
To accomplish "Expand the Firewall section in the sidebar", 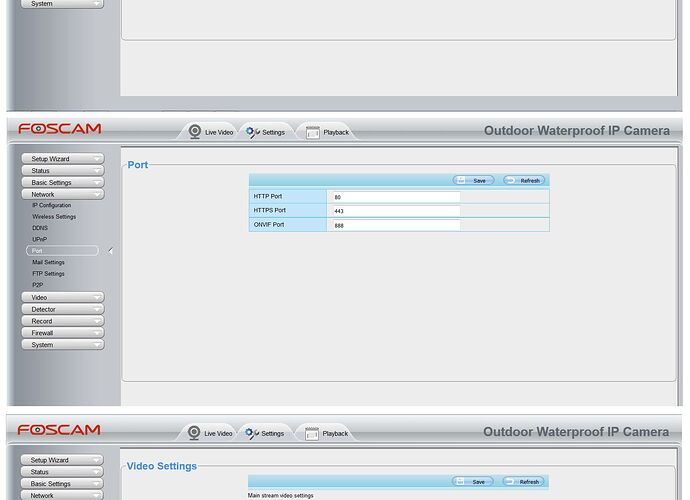I will pos(62,333).
